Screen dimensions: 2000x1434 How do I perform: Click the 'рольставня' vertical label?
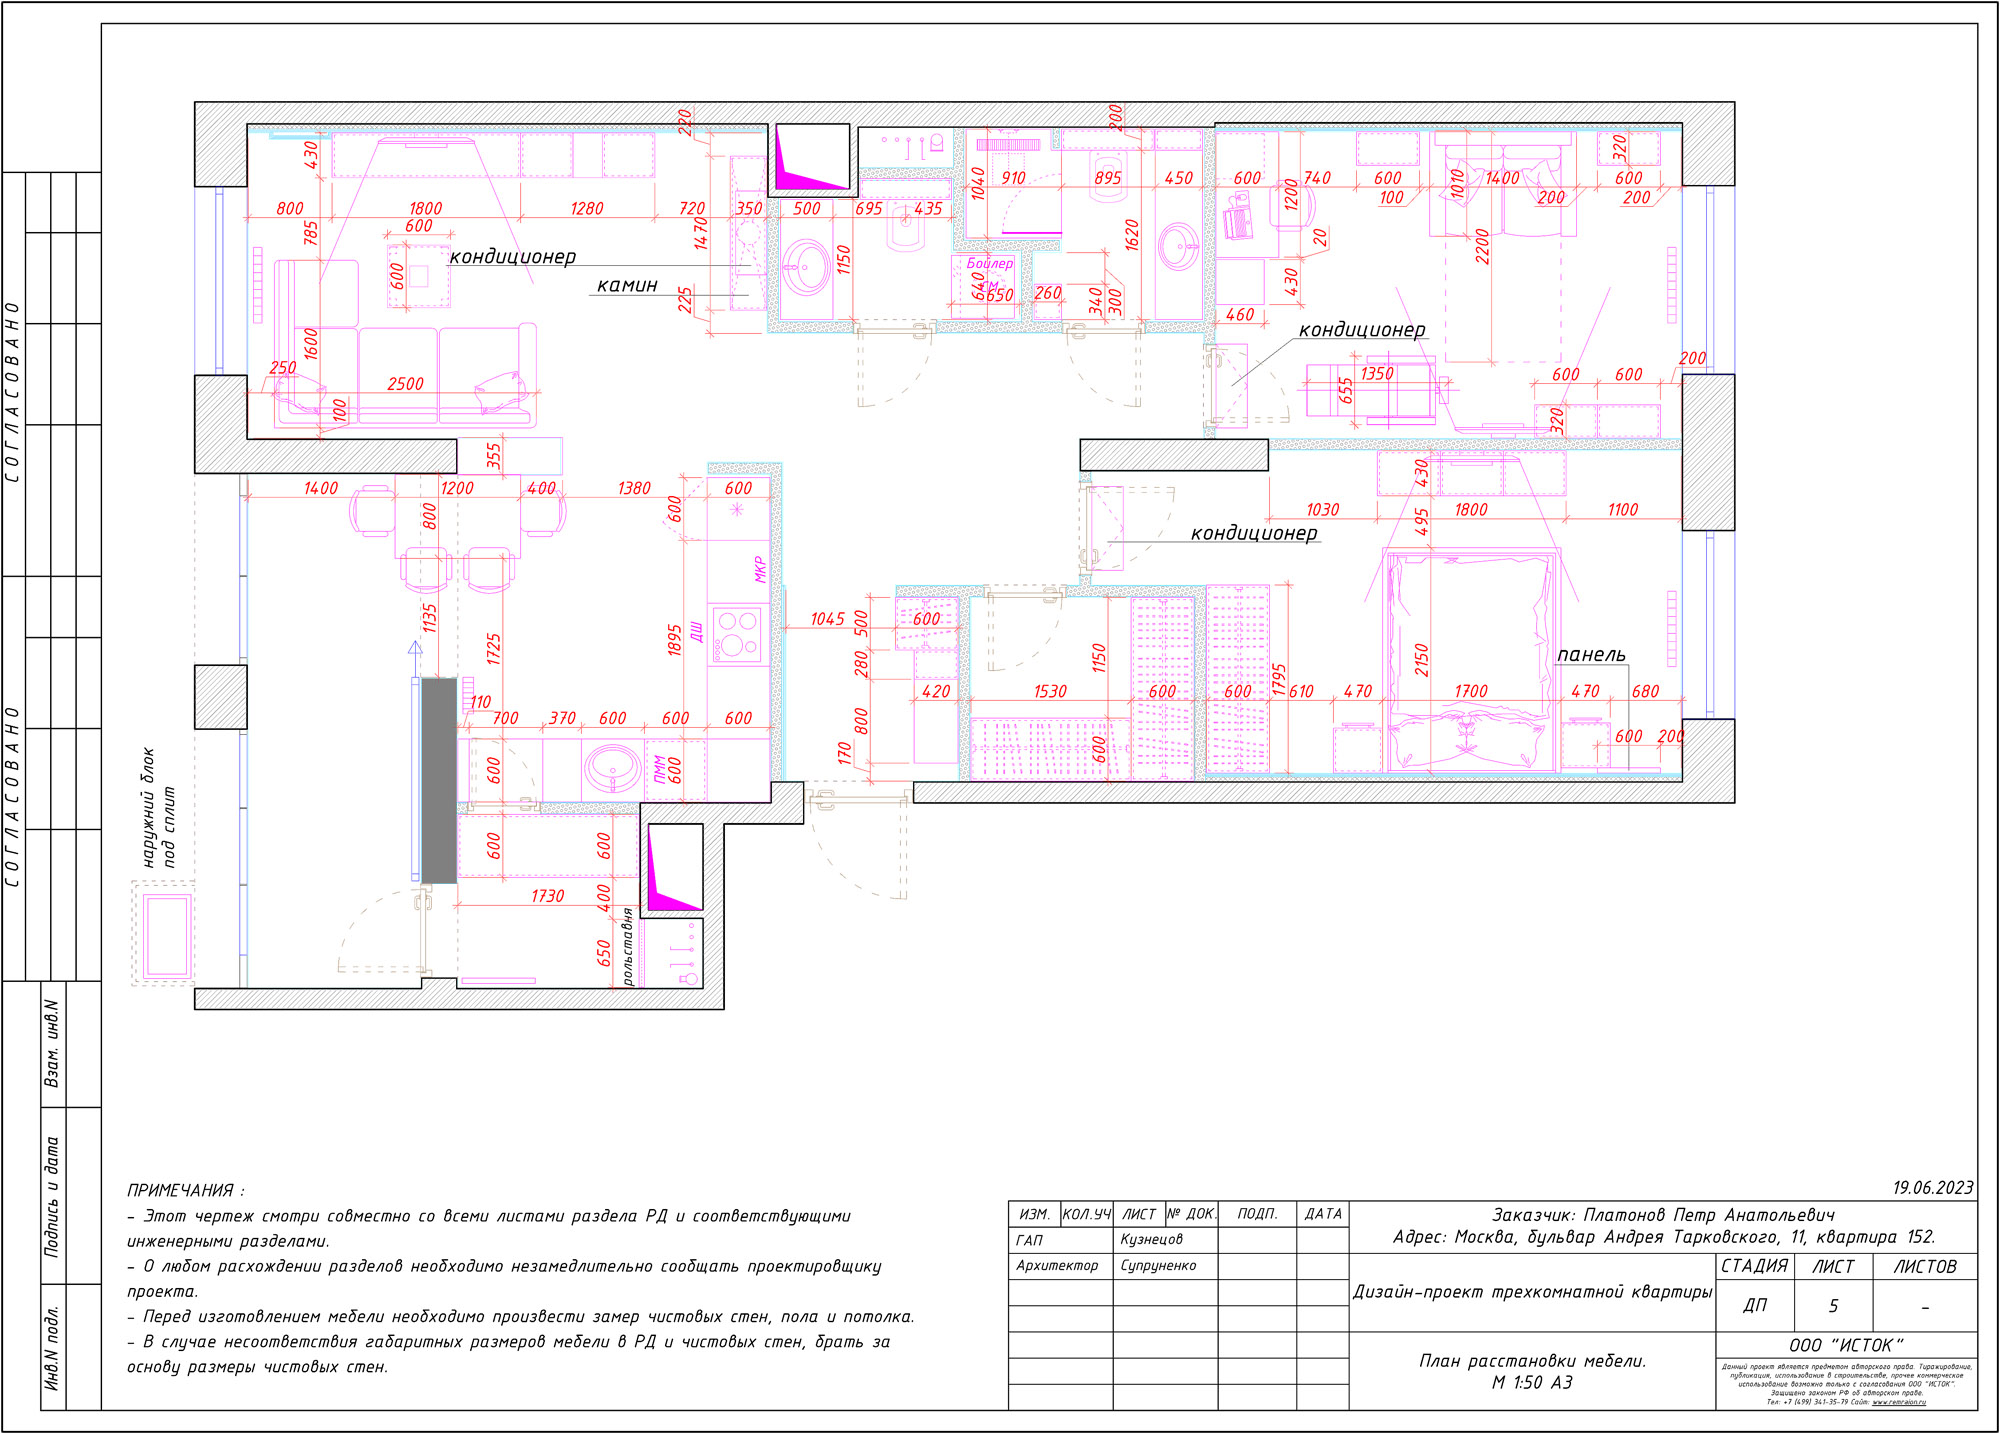pyautogui.click(x=628, y=946)
